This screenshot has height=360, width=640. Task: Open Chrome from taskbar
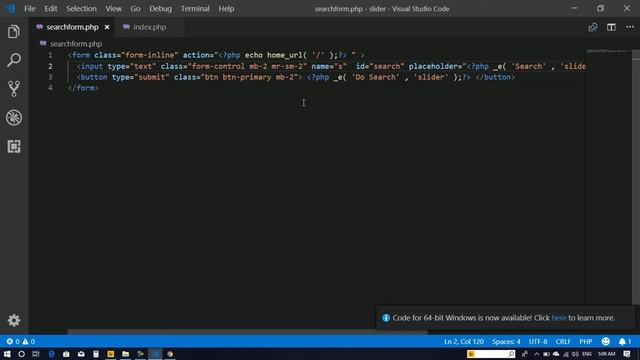tap(170, 354)
